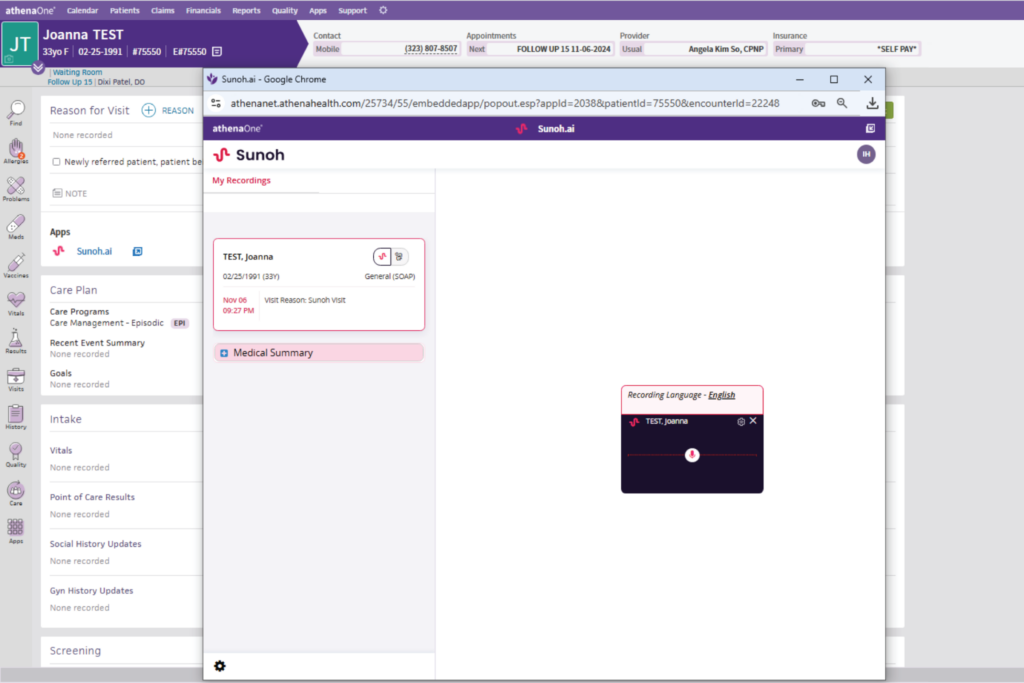Click the Social History Updates label
1024x683 pixels.
pos(95,544)
